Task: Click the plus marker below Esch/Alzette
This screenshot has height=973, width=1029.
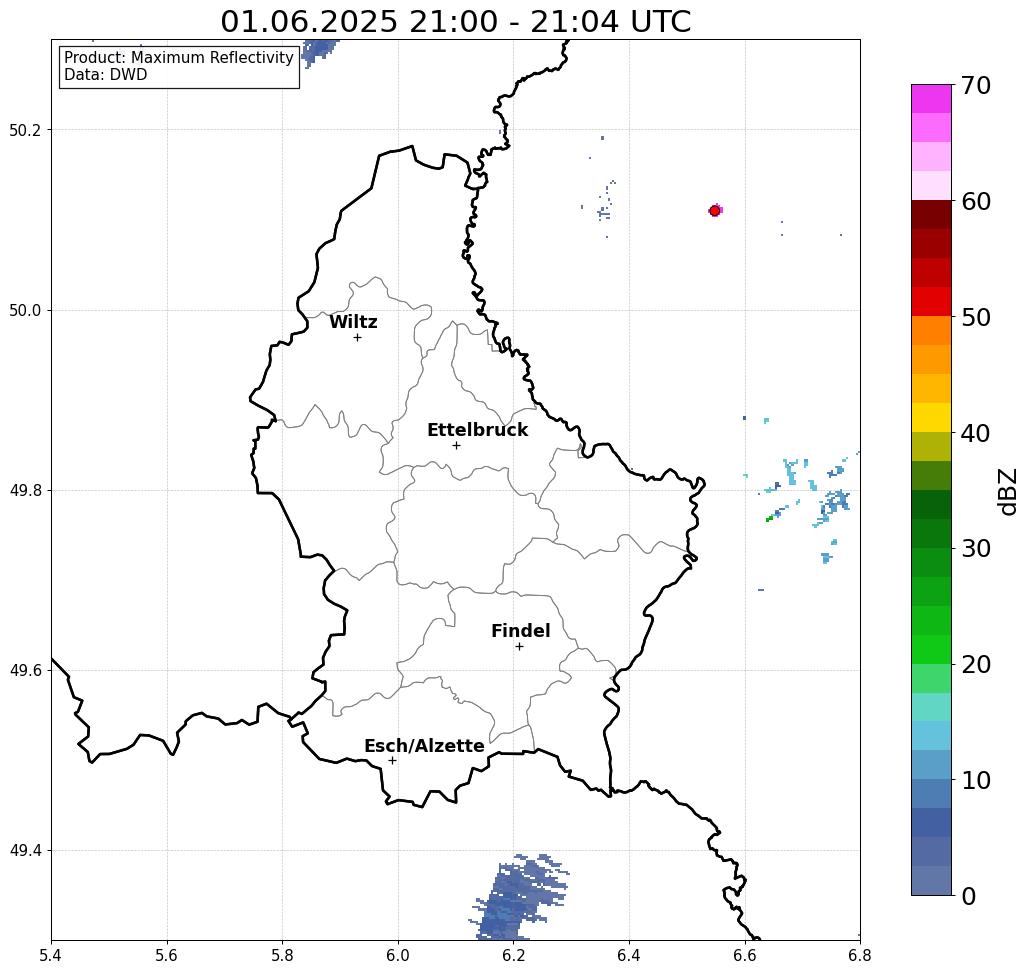Action: point(392,761)
